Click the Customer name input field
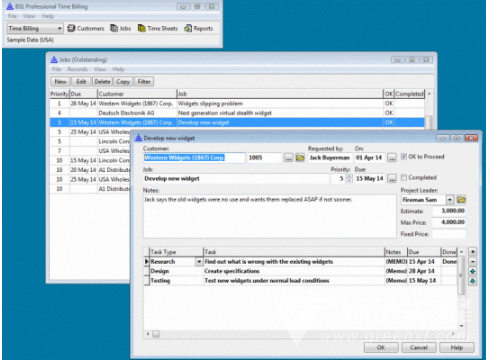 coord(194,158)
